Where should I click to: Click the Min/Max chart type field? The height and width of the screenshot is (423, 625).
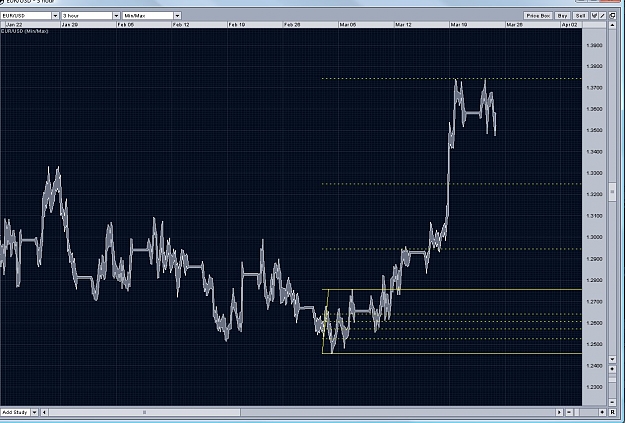pyautogui.click(x=148, y=16)
